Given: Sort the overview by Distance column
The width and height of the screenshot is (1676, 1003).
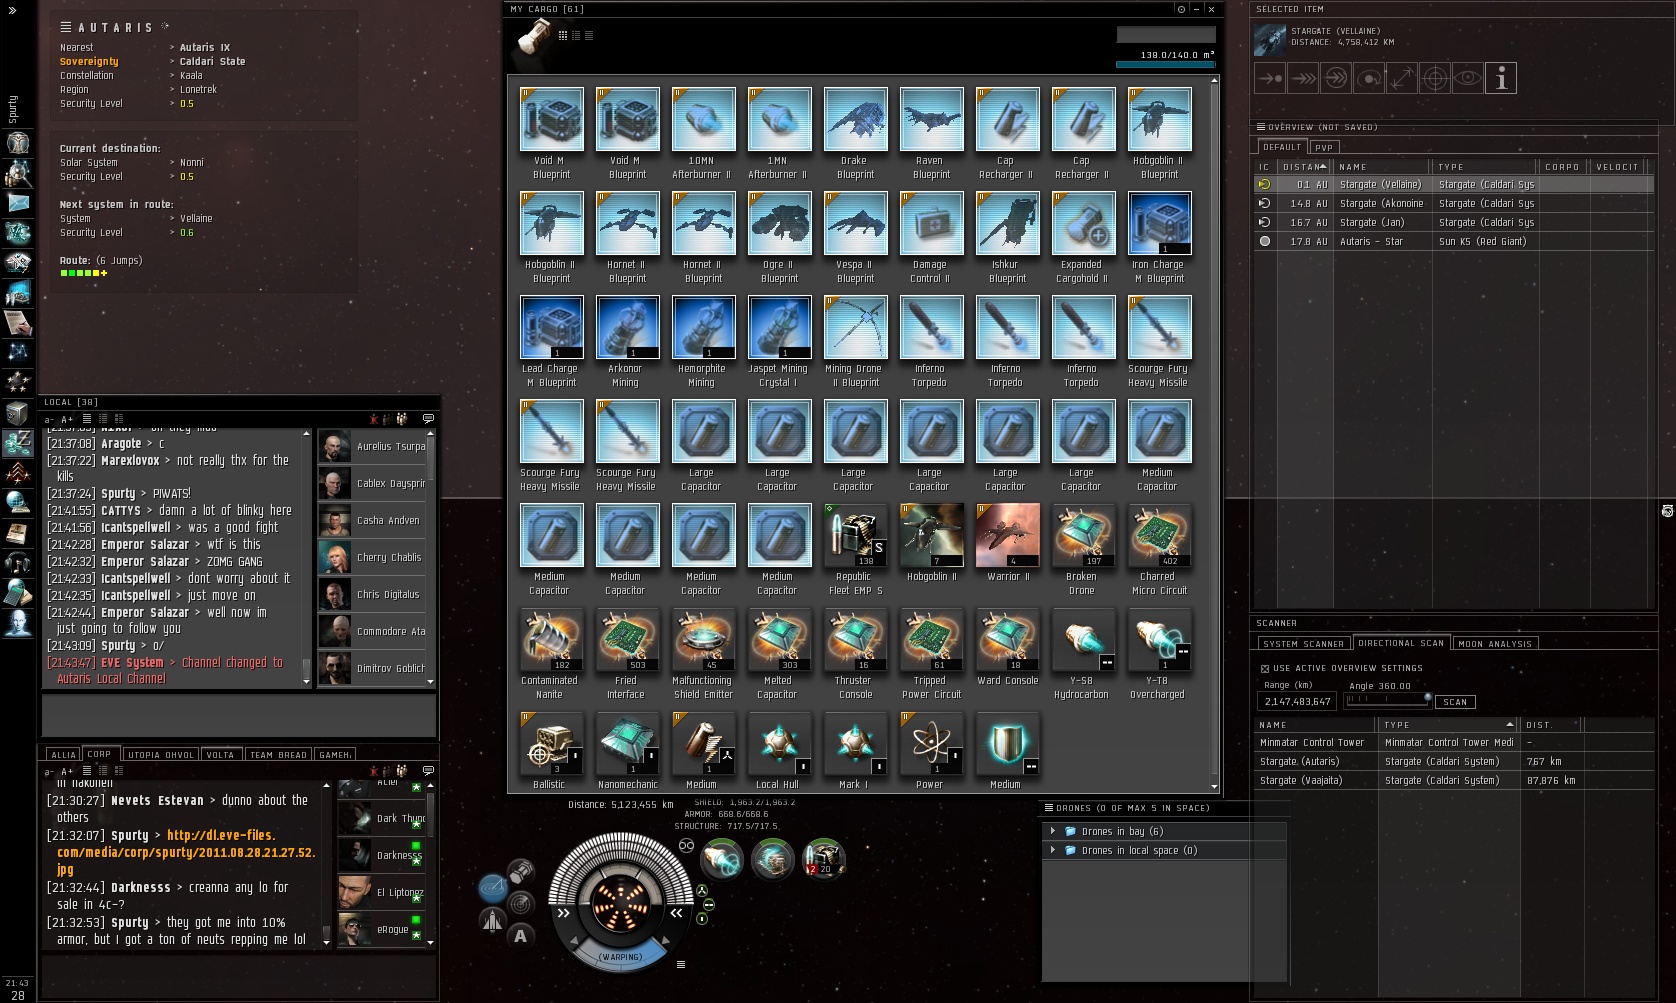Looking at the screenshot, I should coord(1305,167).
